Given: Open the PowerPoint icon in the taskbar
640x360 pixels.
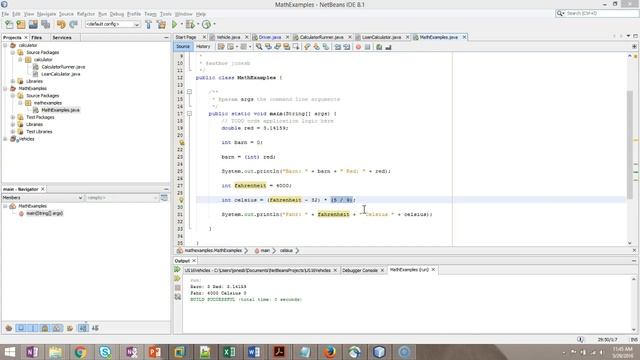Looking at the screenshot, I should coord(155,352).
